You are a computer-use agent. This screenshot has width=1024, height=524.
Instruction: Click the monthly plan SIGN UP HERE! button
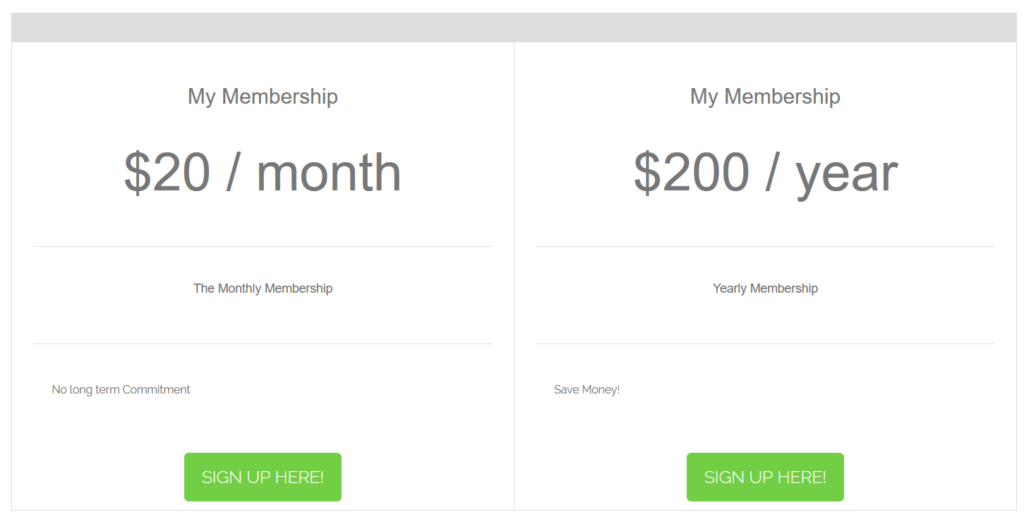[x=263, y=477]
